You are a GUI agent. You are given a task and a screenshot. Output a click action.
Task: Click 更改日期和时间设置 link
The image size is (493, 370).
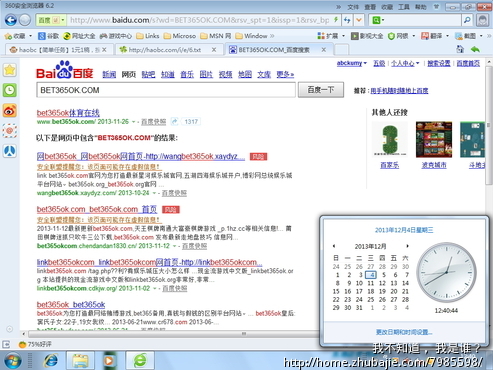click(x=404, y=332)
